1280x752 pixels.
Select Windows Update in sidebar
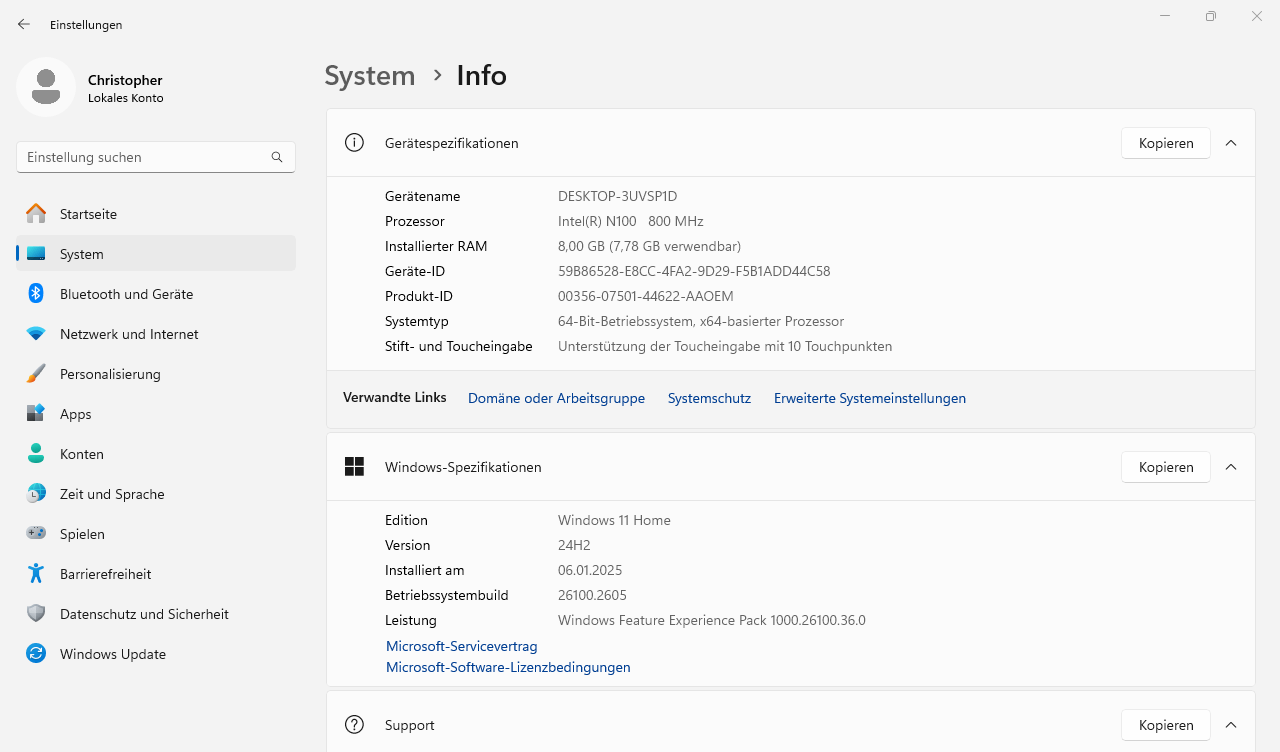point(156,654)
